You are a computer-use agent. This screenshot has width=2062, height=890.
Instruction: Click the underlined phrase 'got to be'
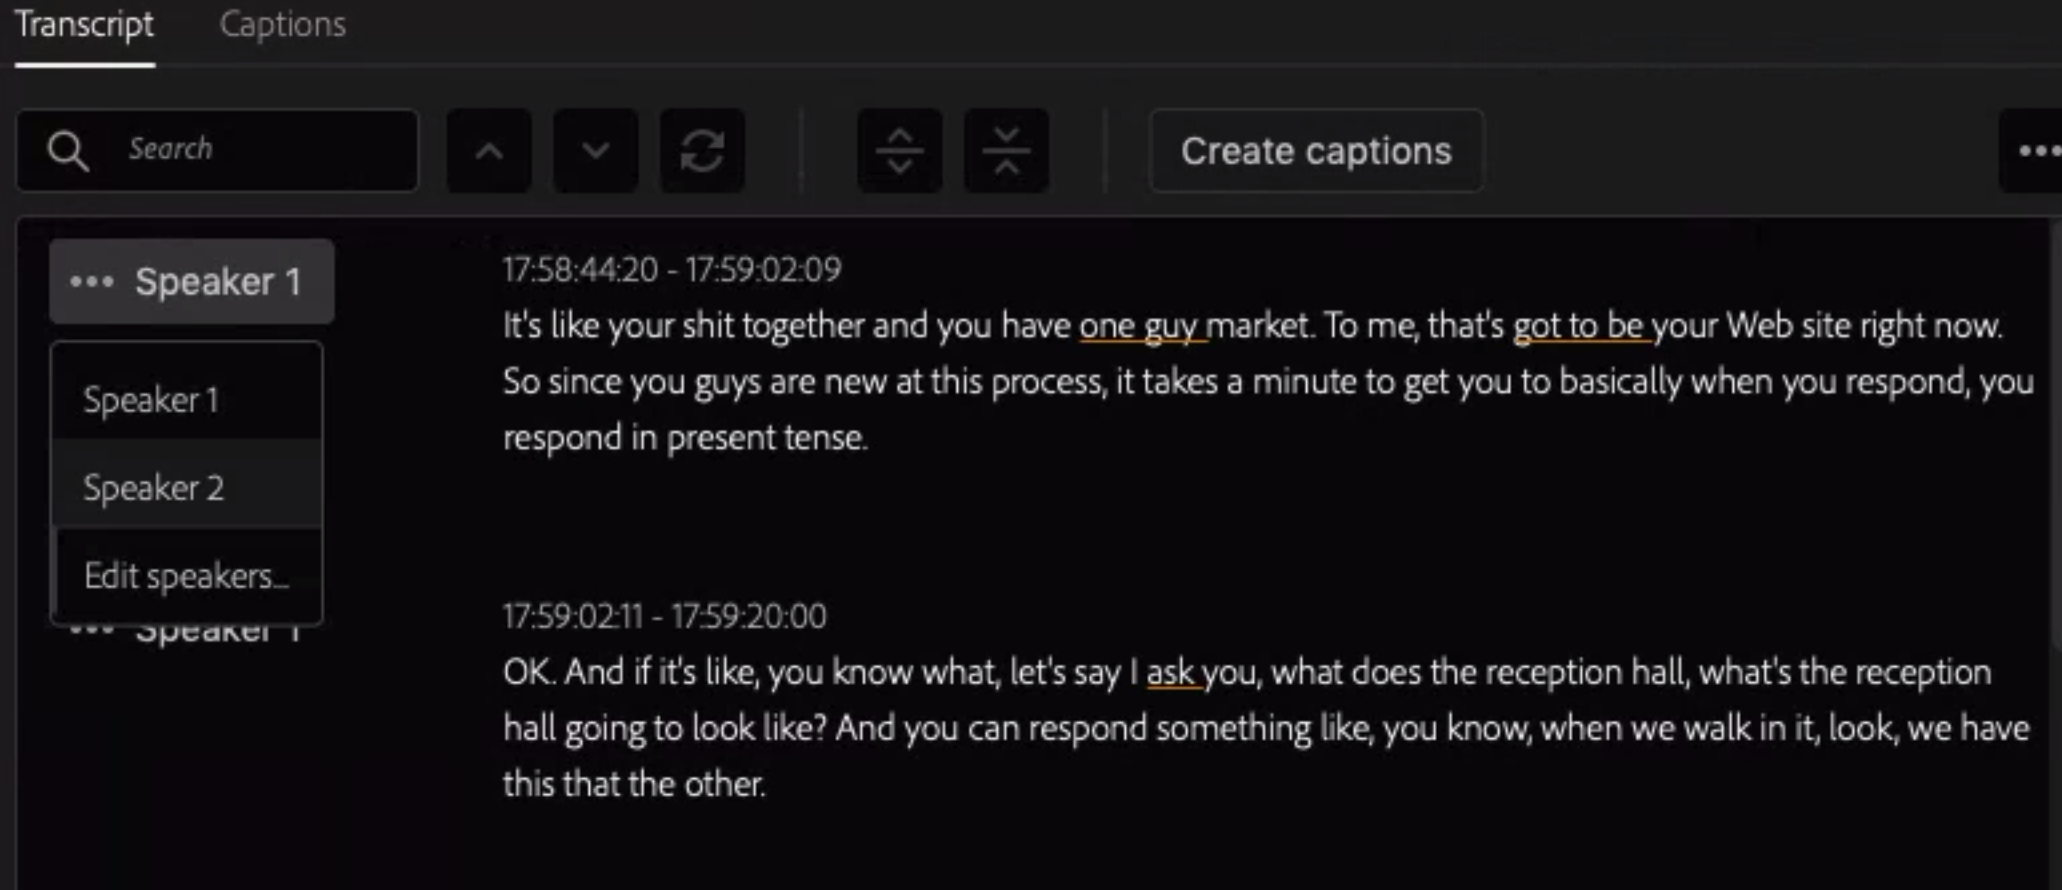point(1578,326)
